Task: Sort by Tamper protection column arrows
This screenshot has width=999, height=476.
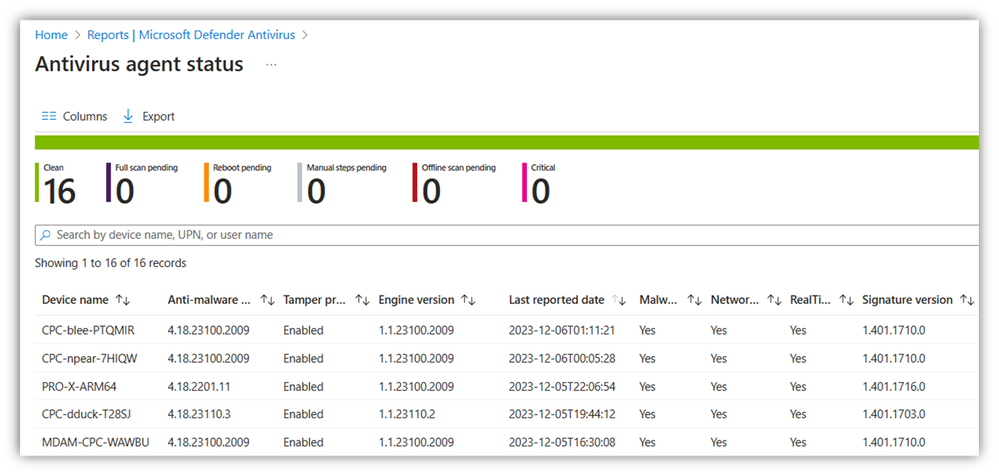Action: coord(362,300)
